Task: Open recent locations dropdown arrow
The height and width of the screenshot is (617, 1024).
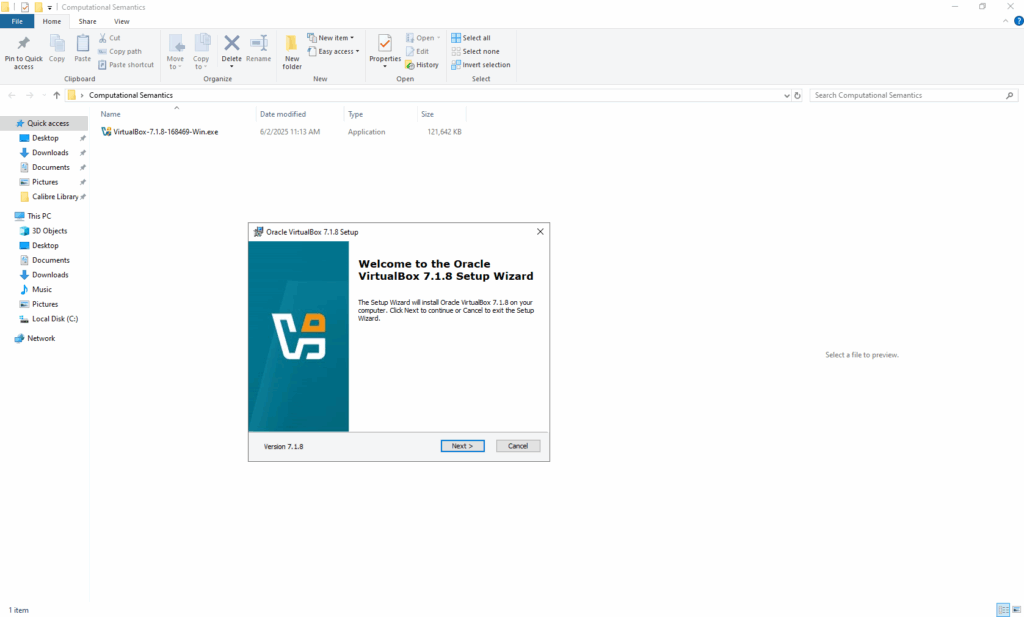Action: [44, 95]
